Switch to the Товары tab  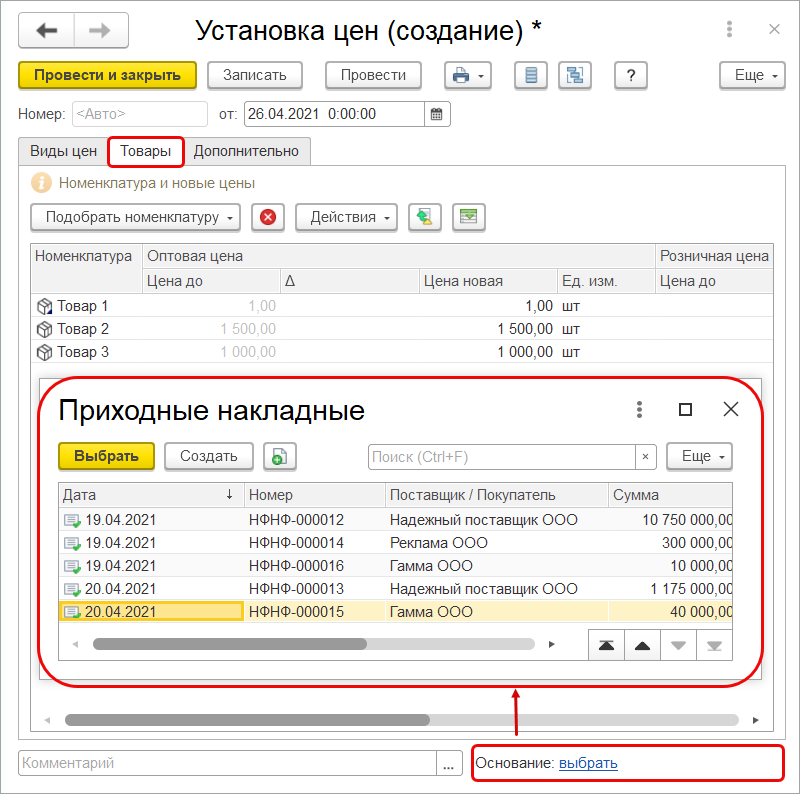145,151
